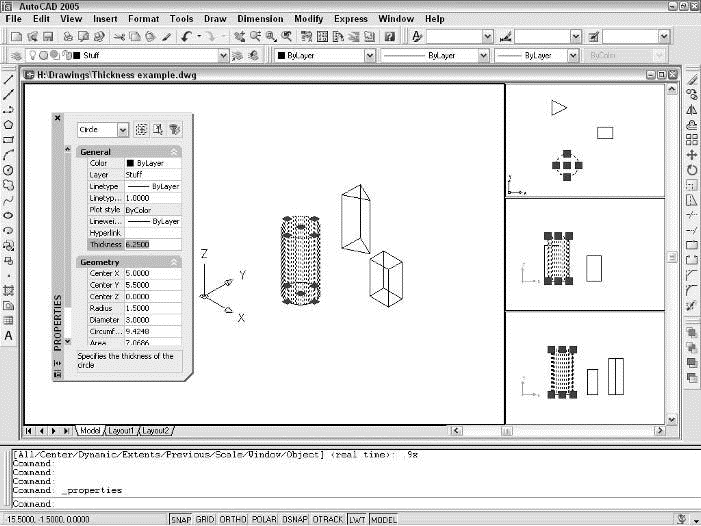Viewport: 701px width, 526px height.
Task: Select the Rectangle draw tool
Action: (x=8, y=140)
